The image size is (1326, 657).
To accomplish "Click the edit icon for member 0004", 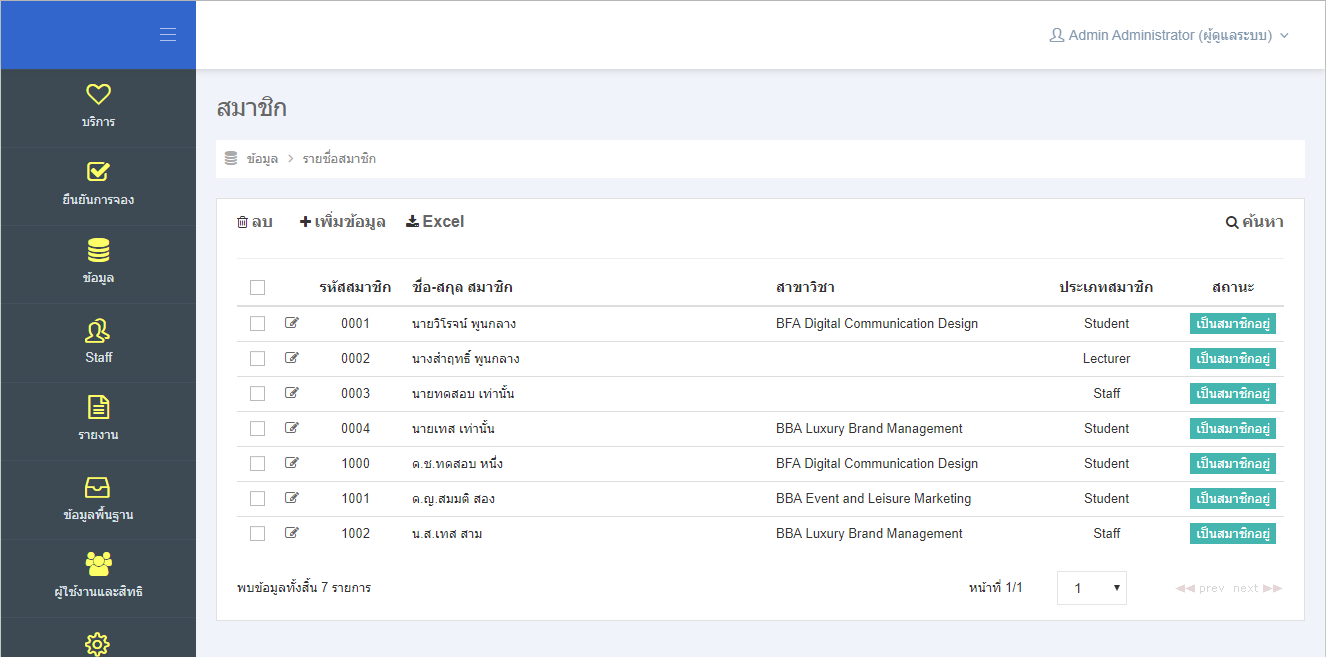I will coord(292,428).
